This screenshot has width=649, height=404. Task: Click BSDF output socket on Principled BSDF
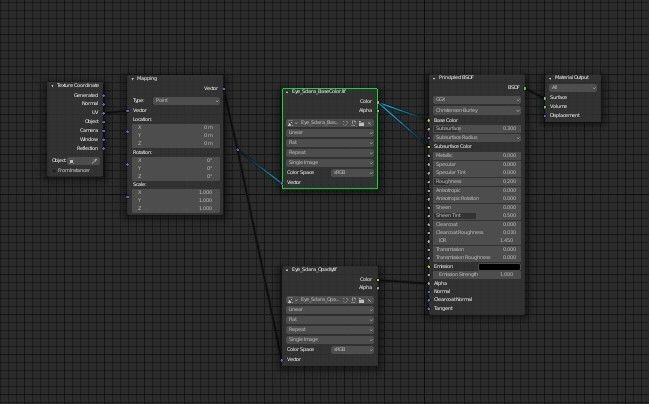[x=525, y=88]
